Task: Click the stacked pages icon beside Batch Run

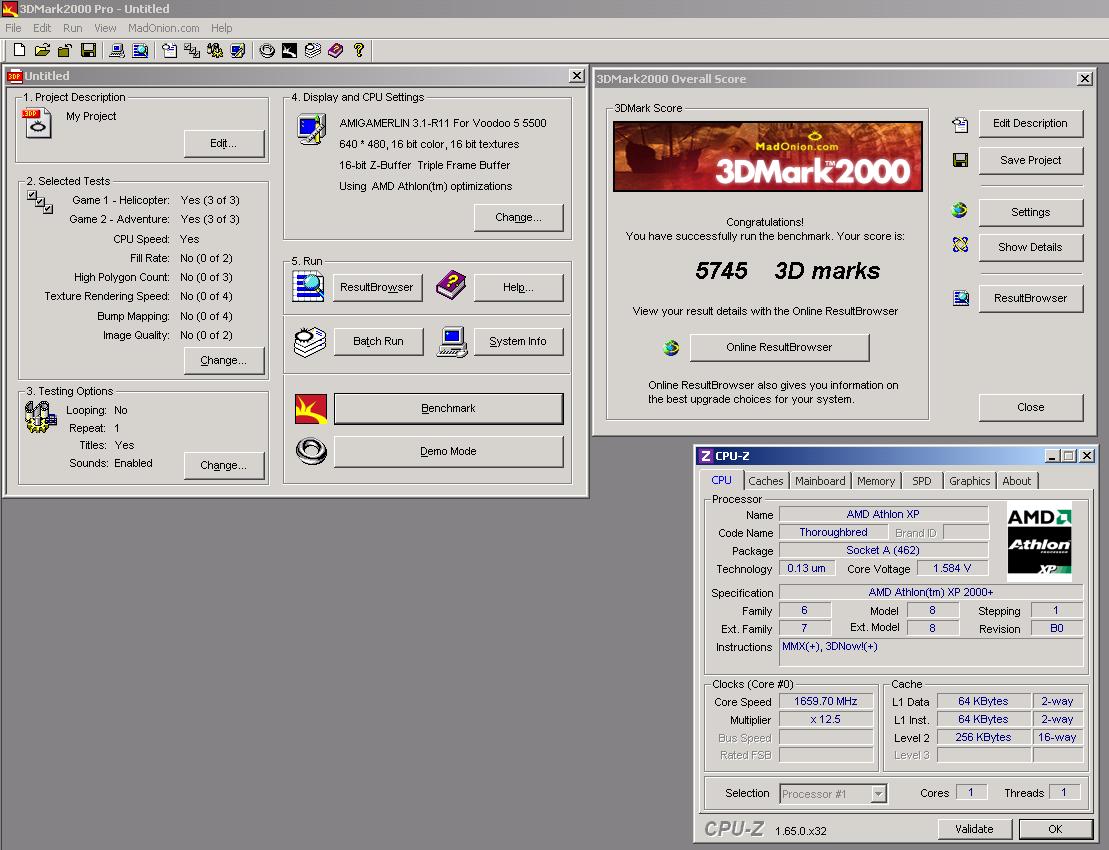Action: [x=310, y=342]
